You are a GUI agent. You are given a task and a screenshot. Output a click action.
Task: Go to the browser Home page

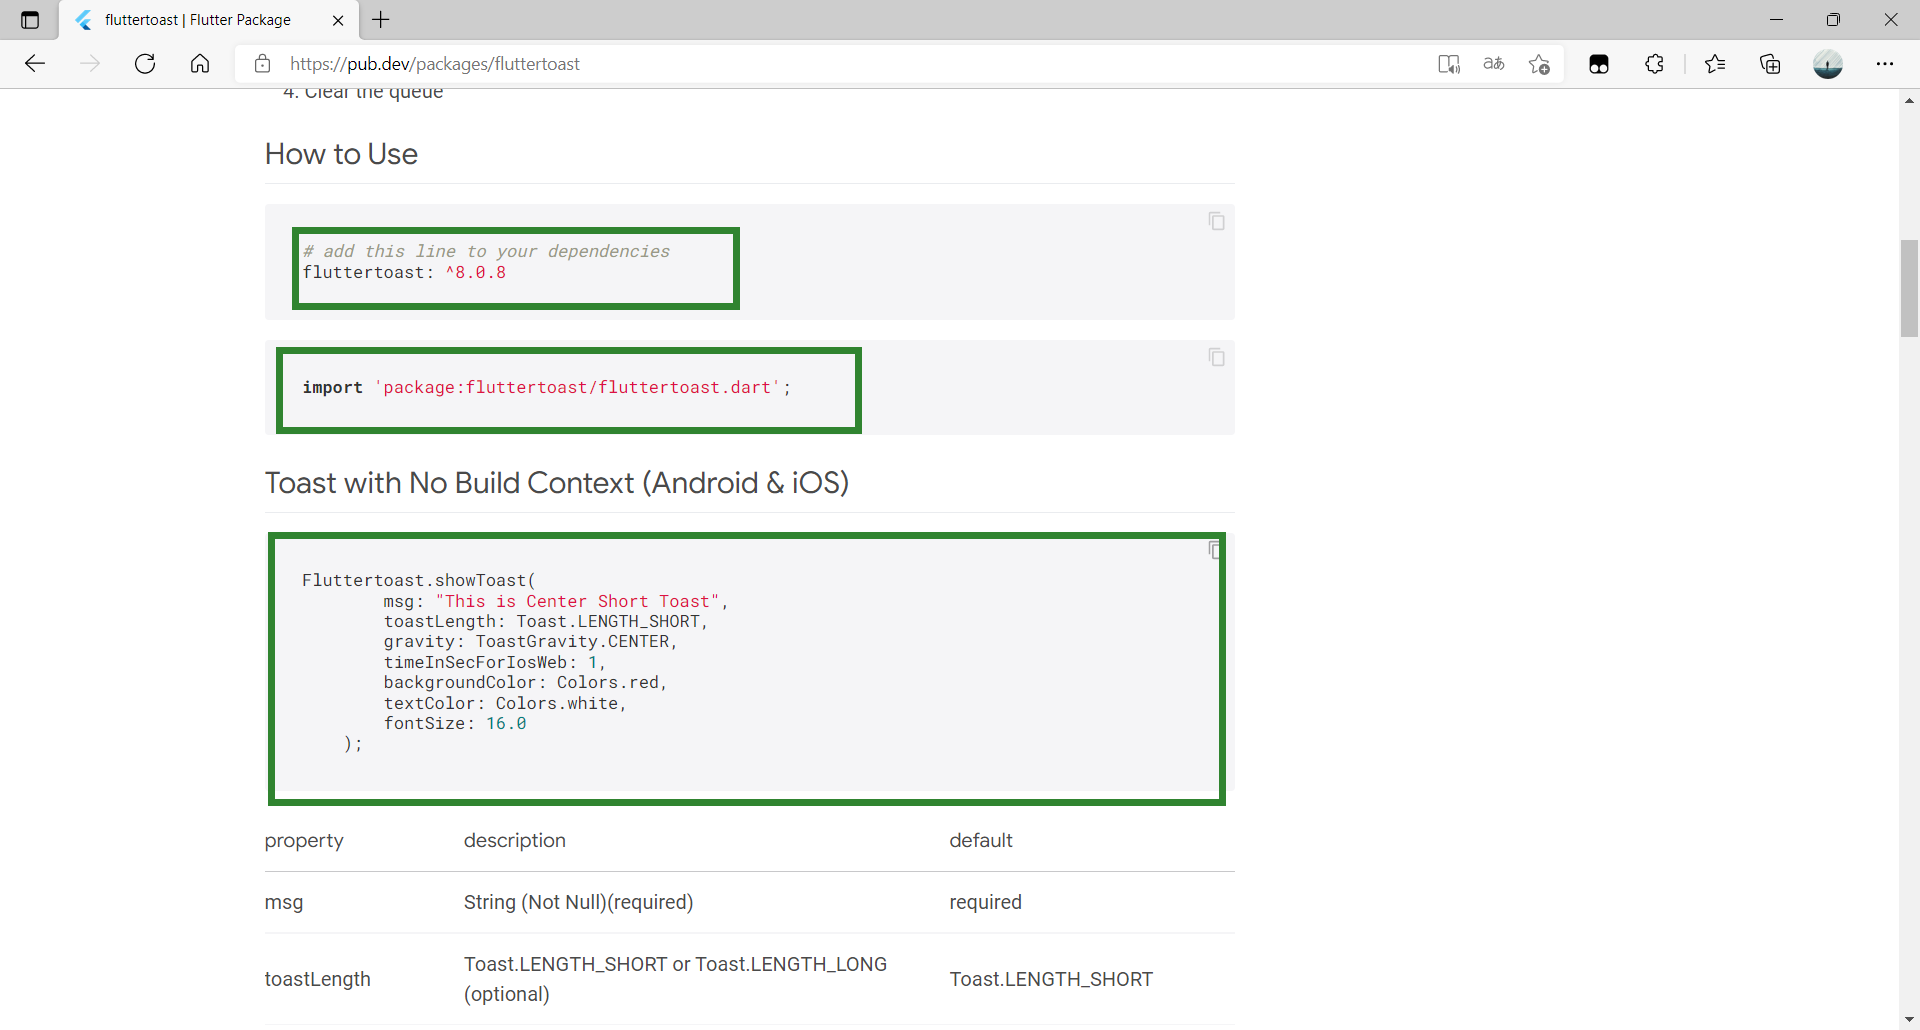(x=200, y=64)
